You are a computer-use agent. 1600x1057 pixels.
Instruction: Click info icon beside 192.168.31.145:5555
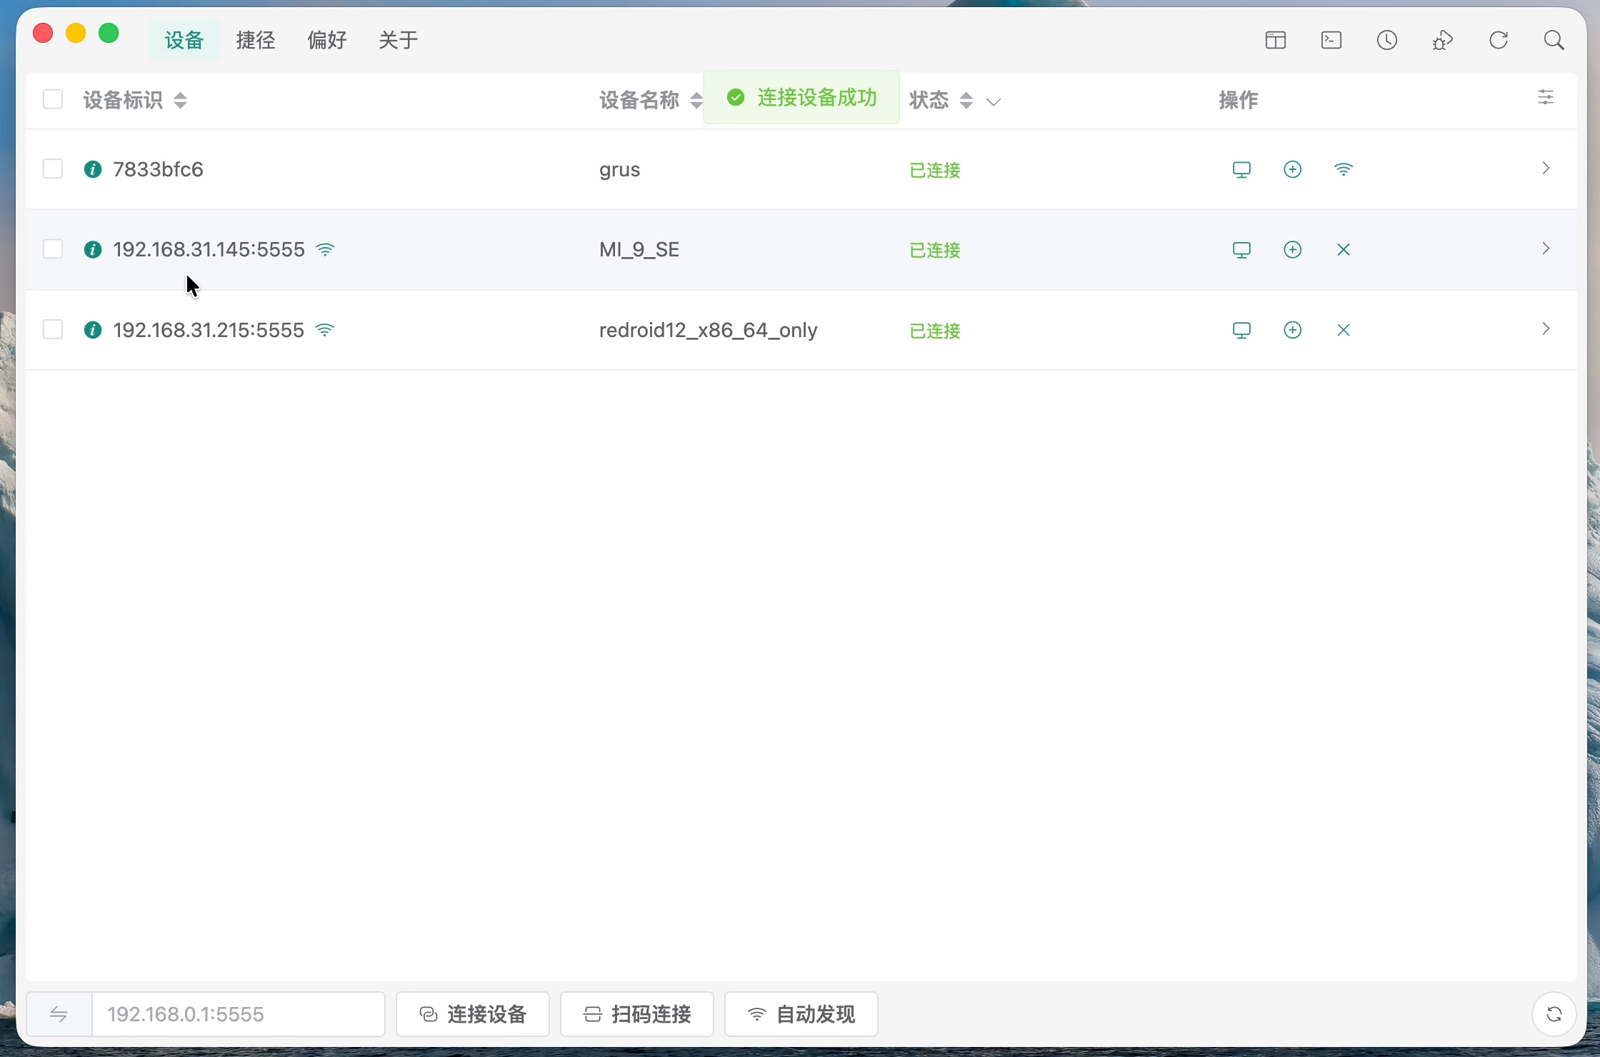point(93,249)
